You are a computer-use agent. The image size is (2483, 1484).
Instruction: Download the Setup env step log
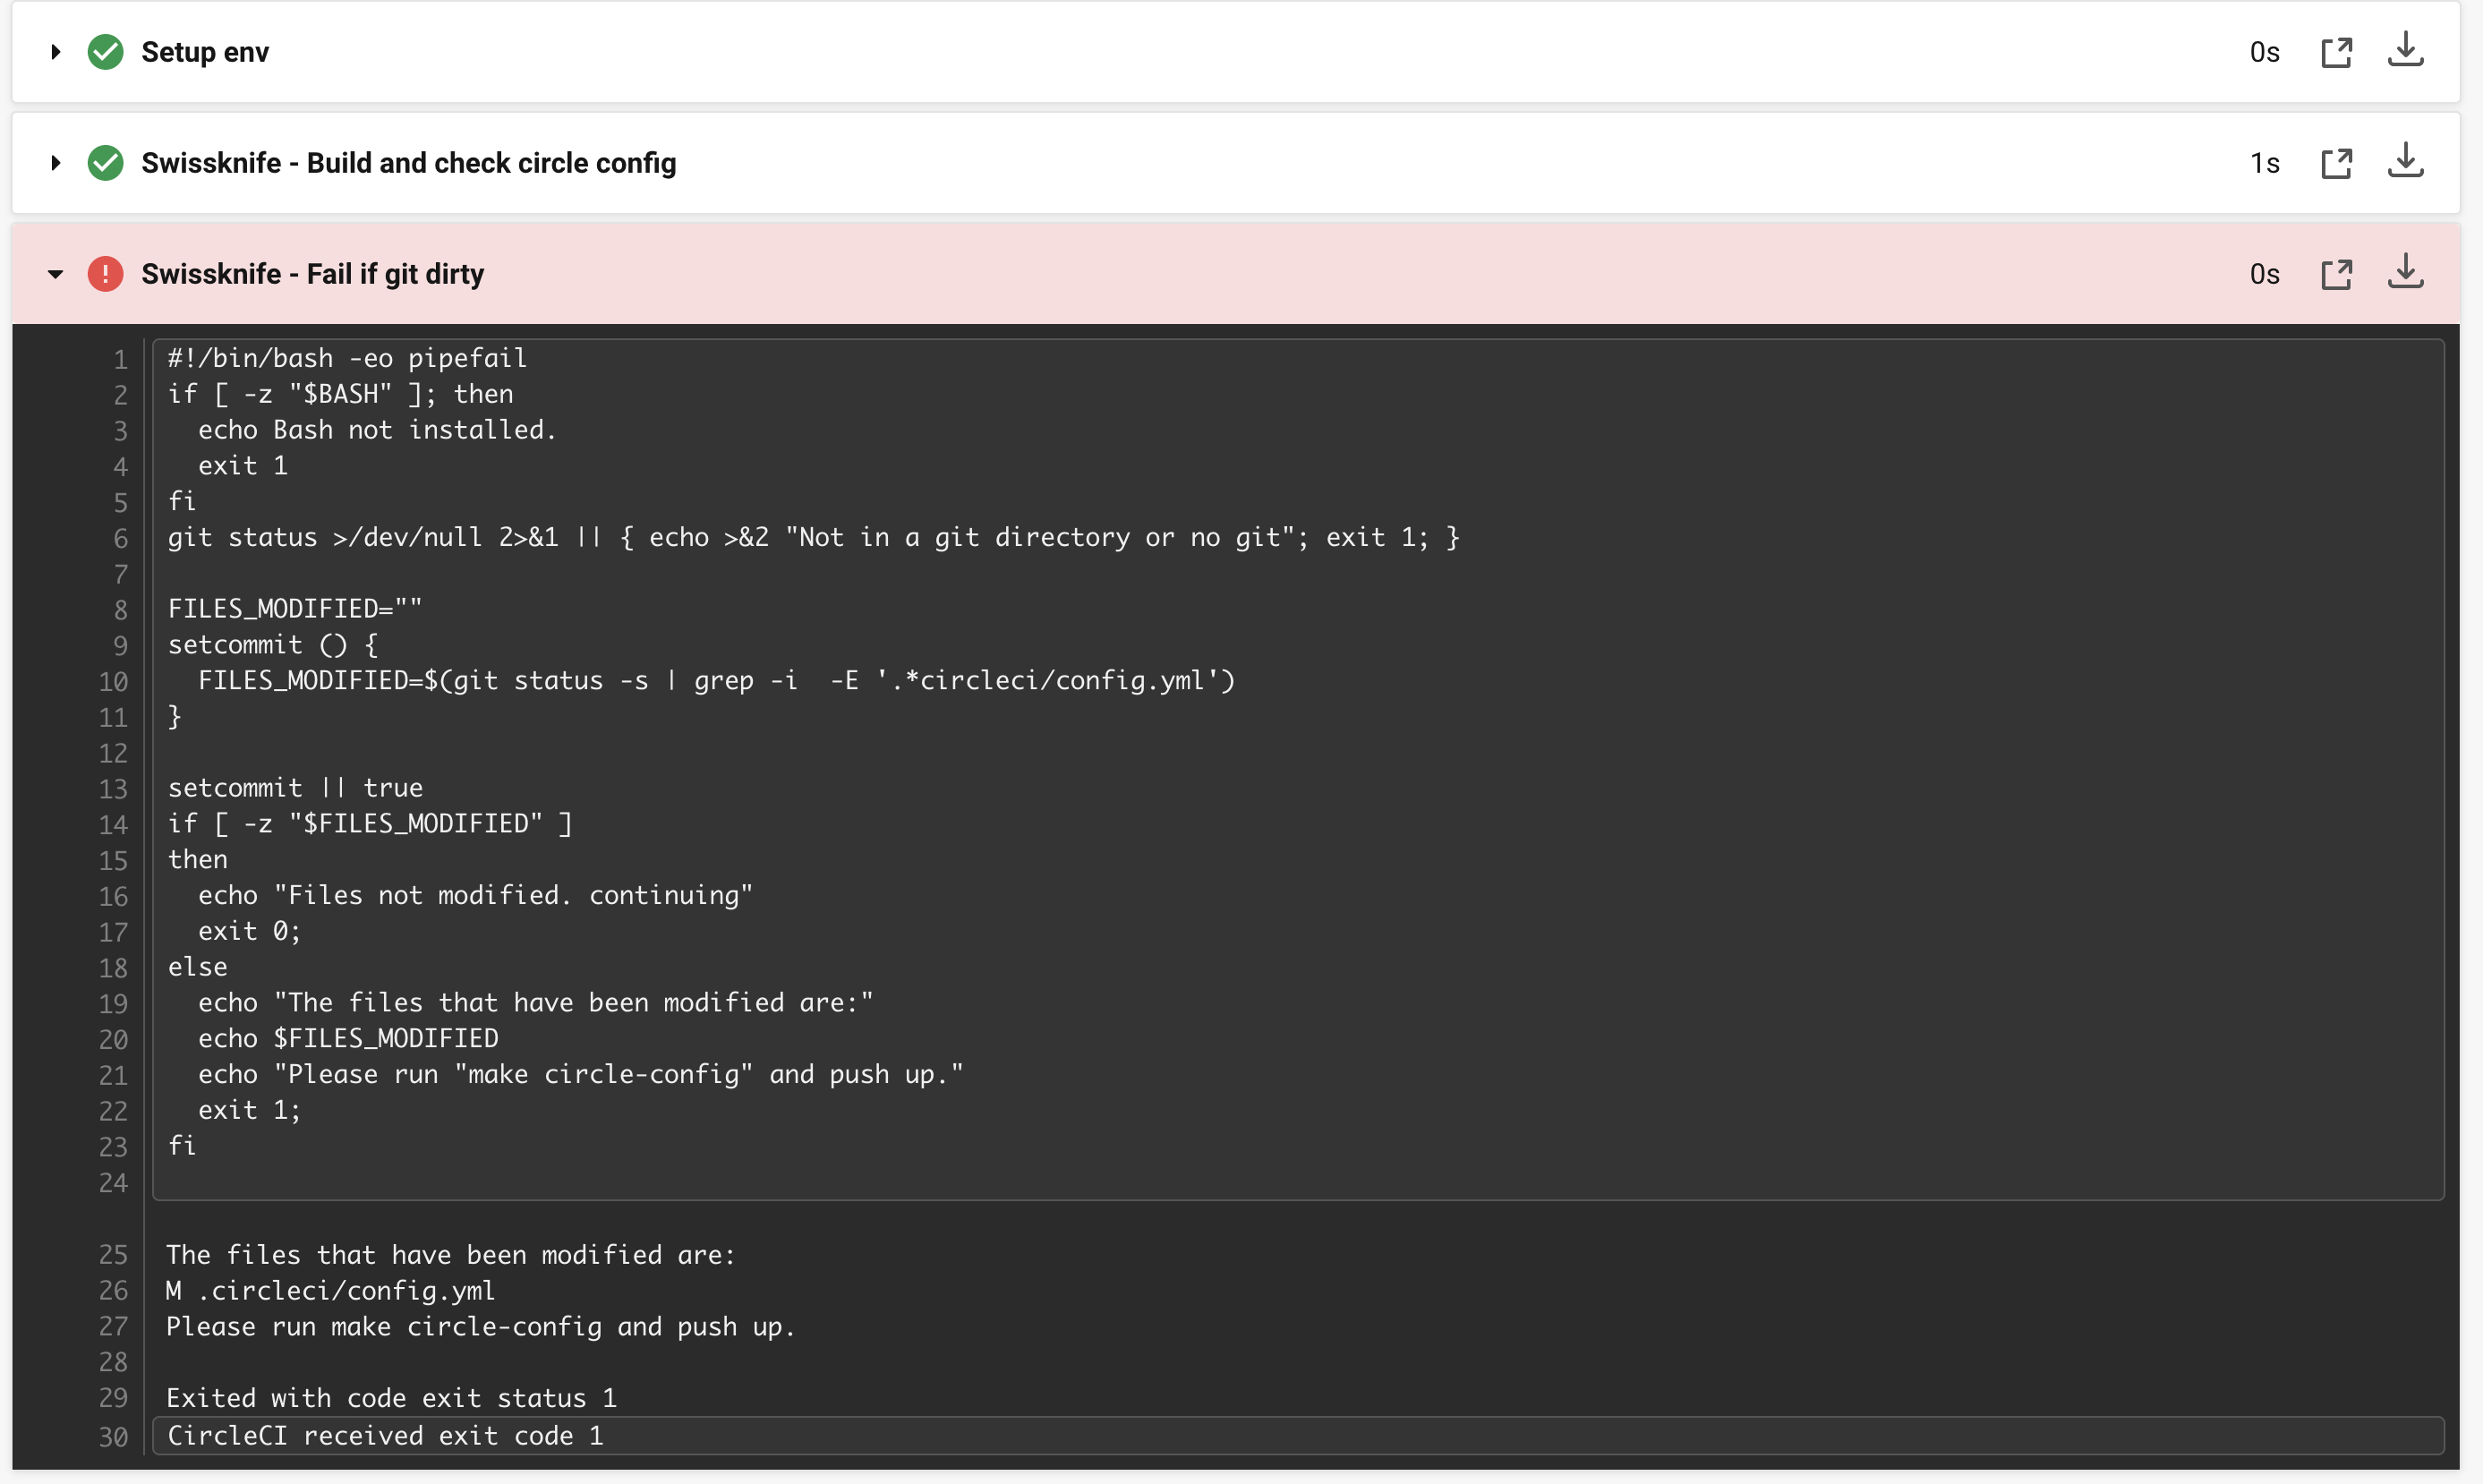click(2406, 51)
